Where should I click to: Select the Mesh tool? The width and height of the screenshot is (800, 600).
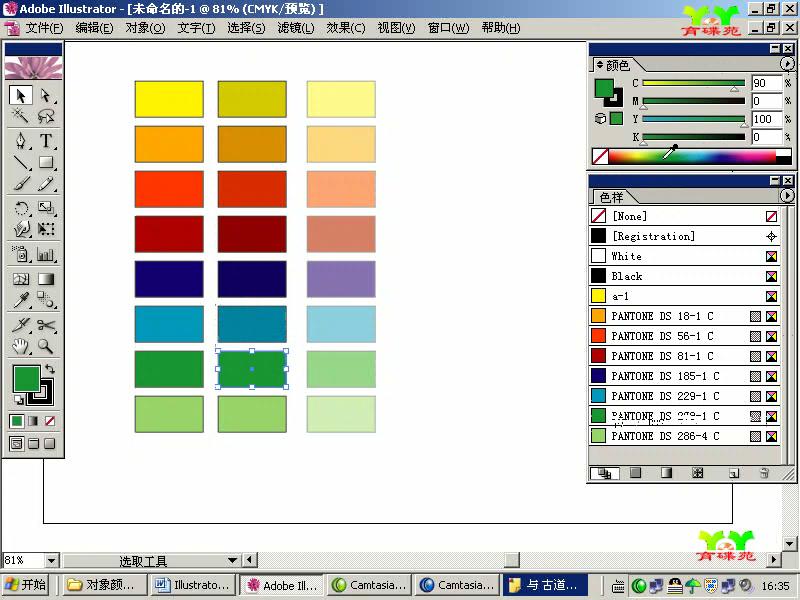tap(21, 279)
